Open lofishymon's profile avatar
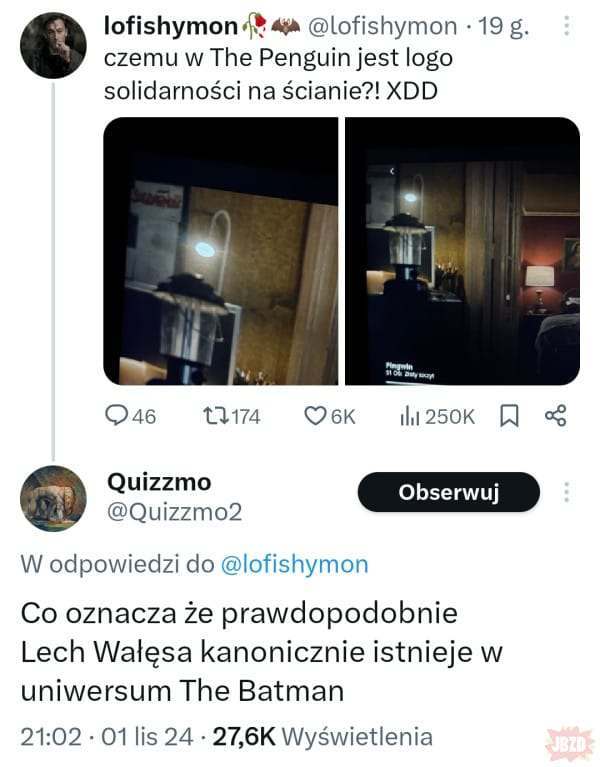Viewport: 600px width, 767px height. tap(53, 45)
